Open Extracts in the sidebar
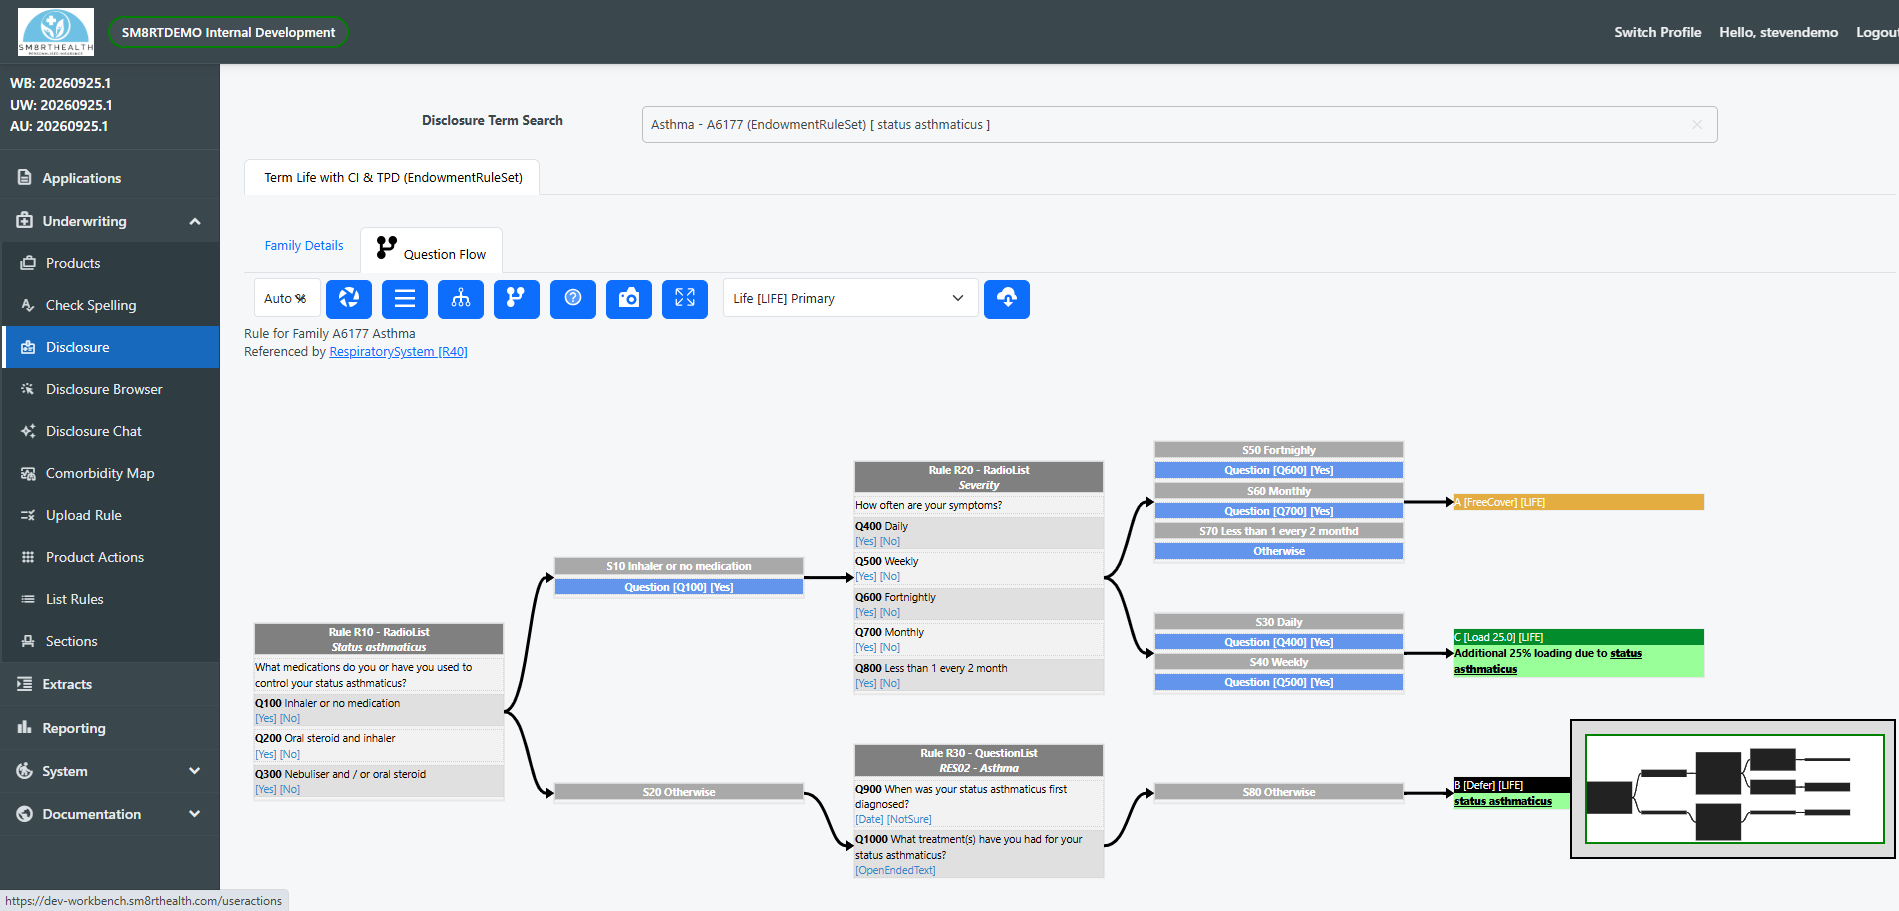Screen dimensions: 1899x911 (110, 684)
